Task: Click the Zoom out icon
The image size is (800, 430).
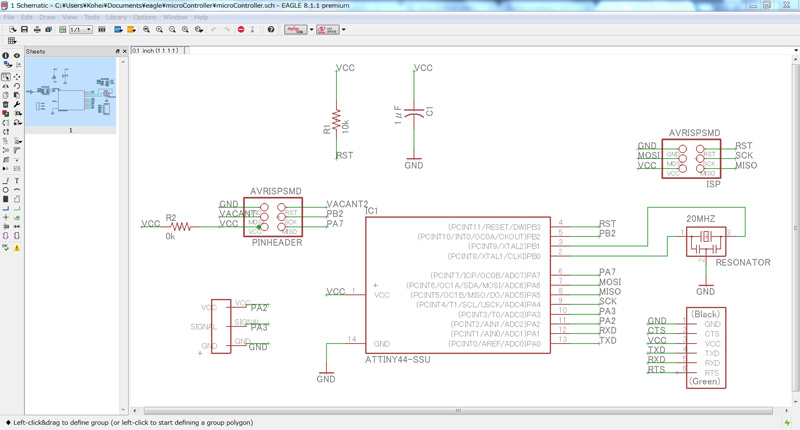Action: tap(172, 30)
